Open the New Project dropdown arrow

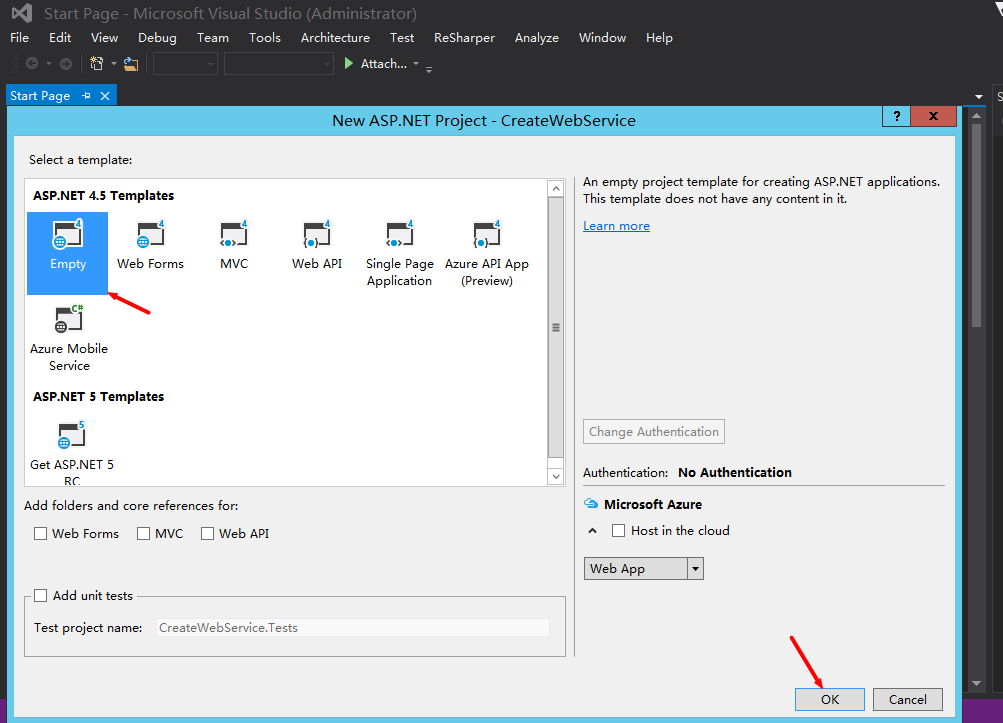point(114,63)
